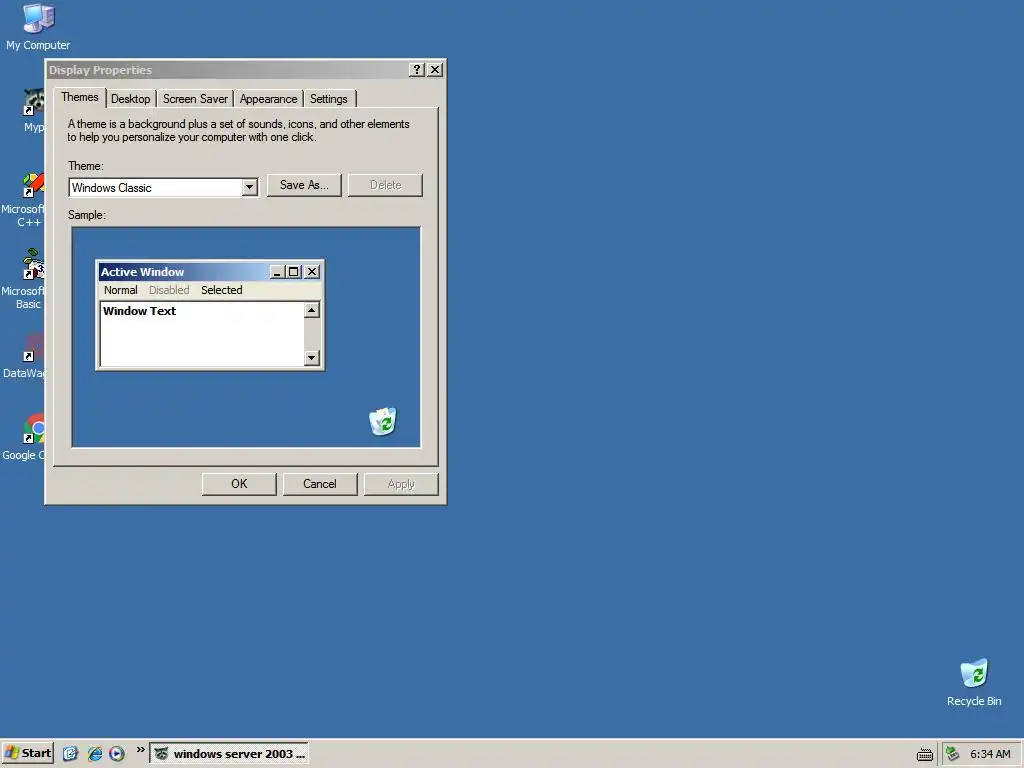Click the Delete theme button

point(385,185)
